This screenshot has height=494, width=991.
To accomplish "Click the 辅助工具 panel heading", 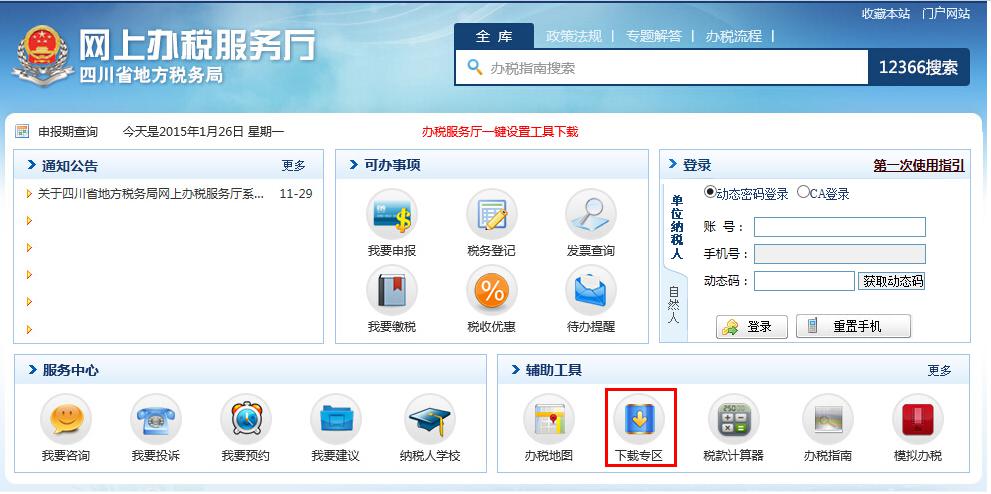I will tap(554, 370).
